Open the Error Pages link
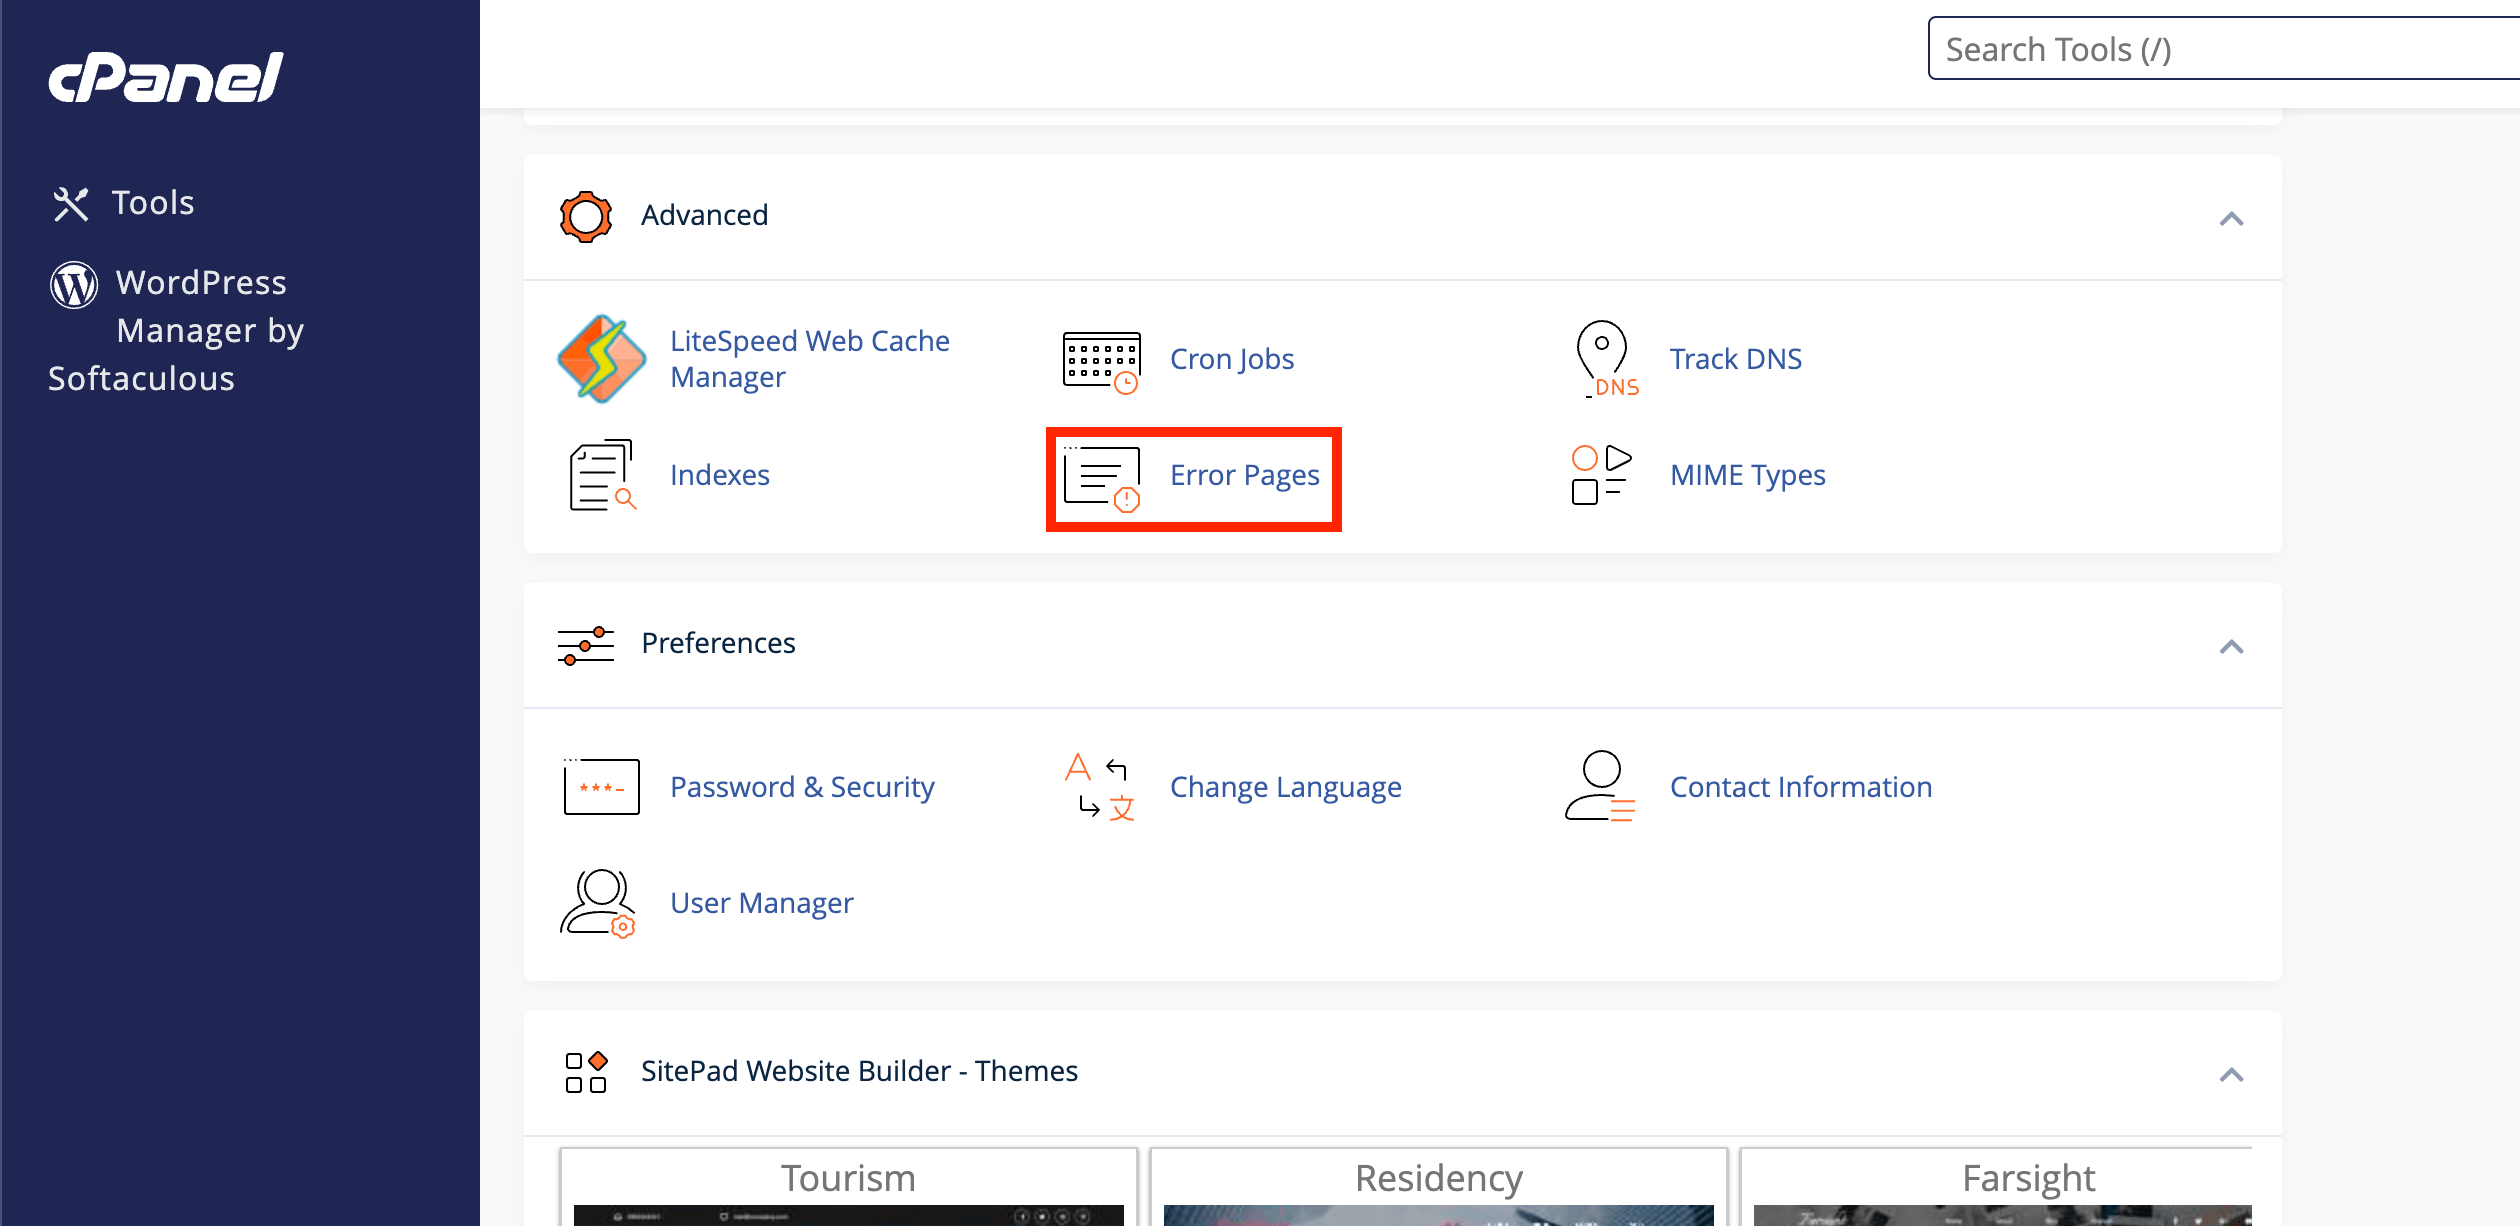Viewport: 2520px width, 1226px height. click(x=1245, y=475)
